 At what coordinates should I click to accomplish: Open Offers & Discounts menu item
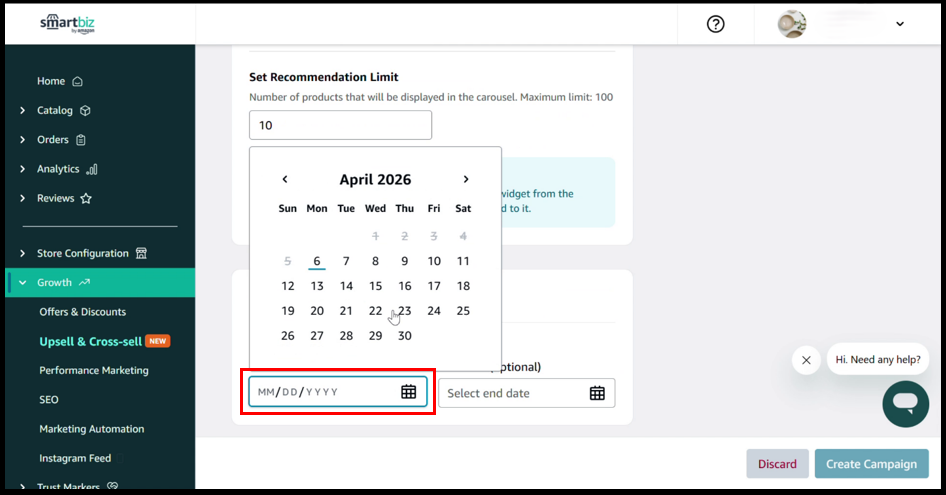click(x=83, y=312)
